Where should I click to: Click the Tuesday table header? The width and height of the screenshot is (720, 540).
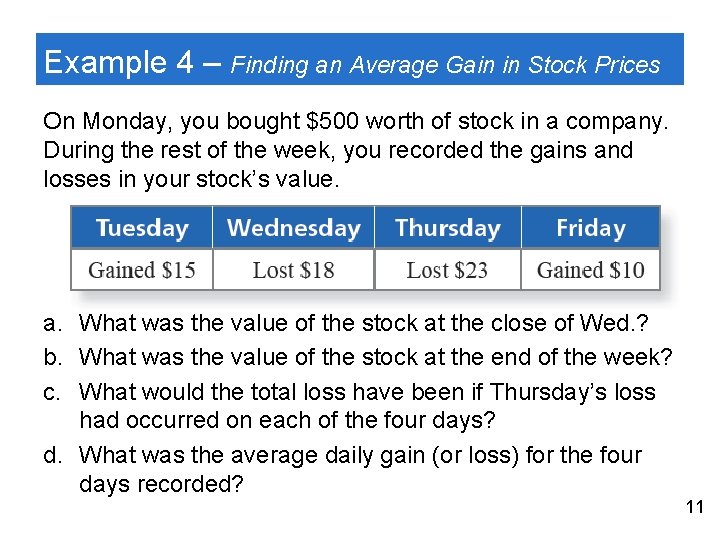142,228
